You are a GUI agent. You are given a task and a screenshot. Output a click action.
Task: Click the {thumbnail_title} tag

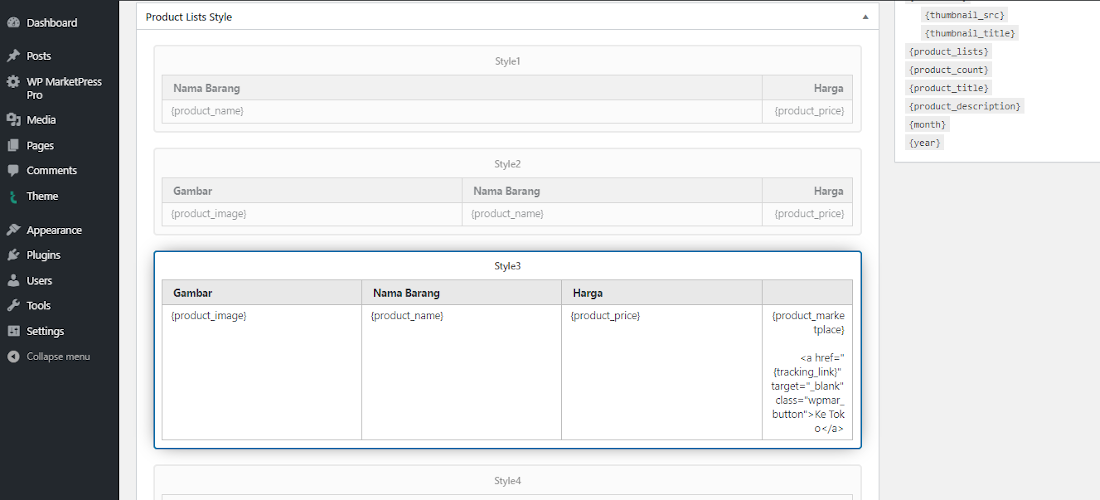[970, 33]
